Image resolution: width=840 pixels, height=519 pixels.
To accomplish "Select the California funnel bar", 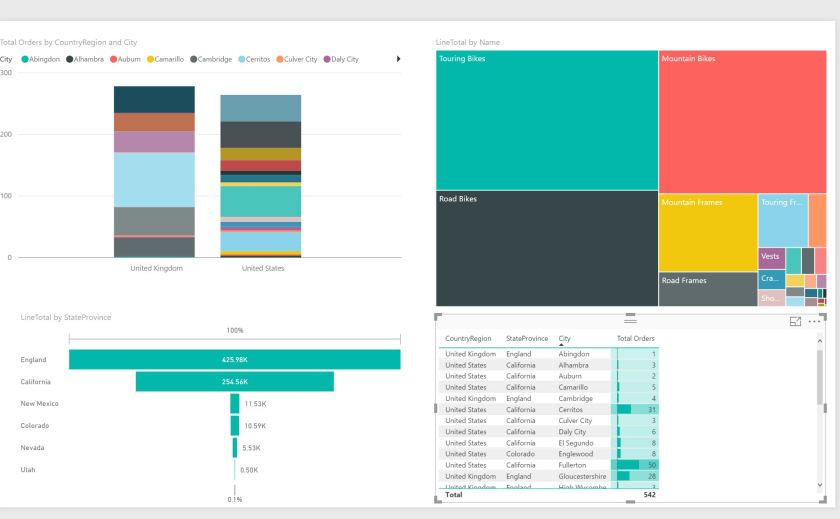I will point(234,382).
